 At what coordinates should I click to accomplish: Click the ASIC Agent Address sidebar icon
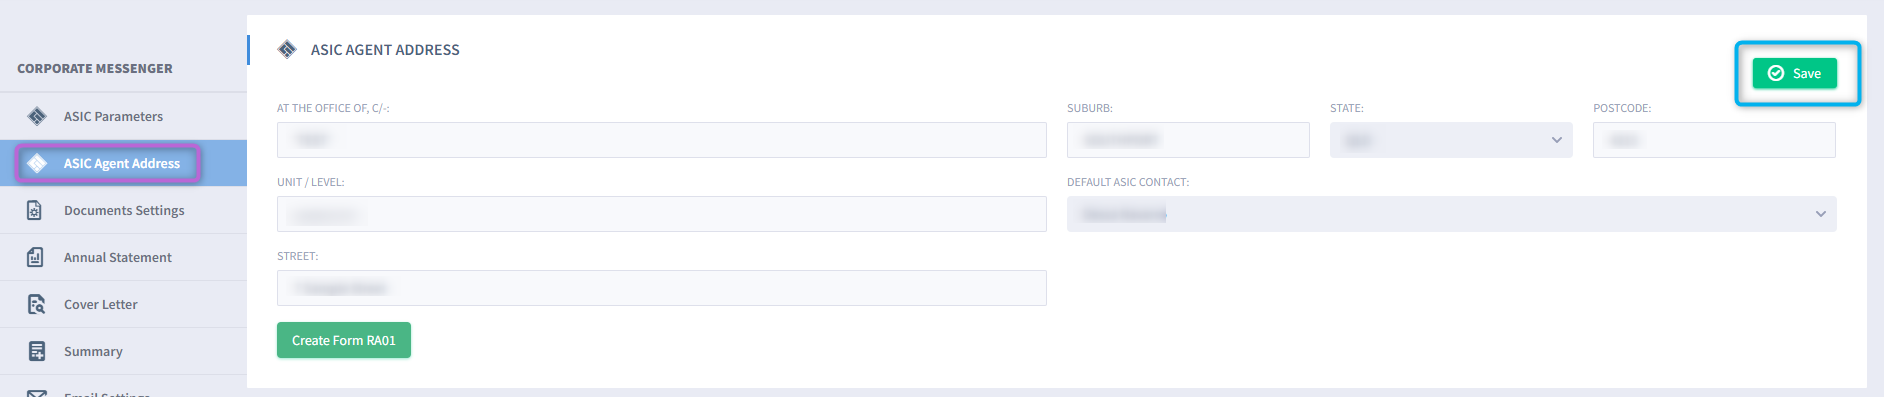tap(37, 163)
